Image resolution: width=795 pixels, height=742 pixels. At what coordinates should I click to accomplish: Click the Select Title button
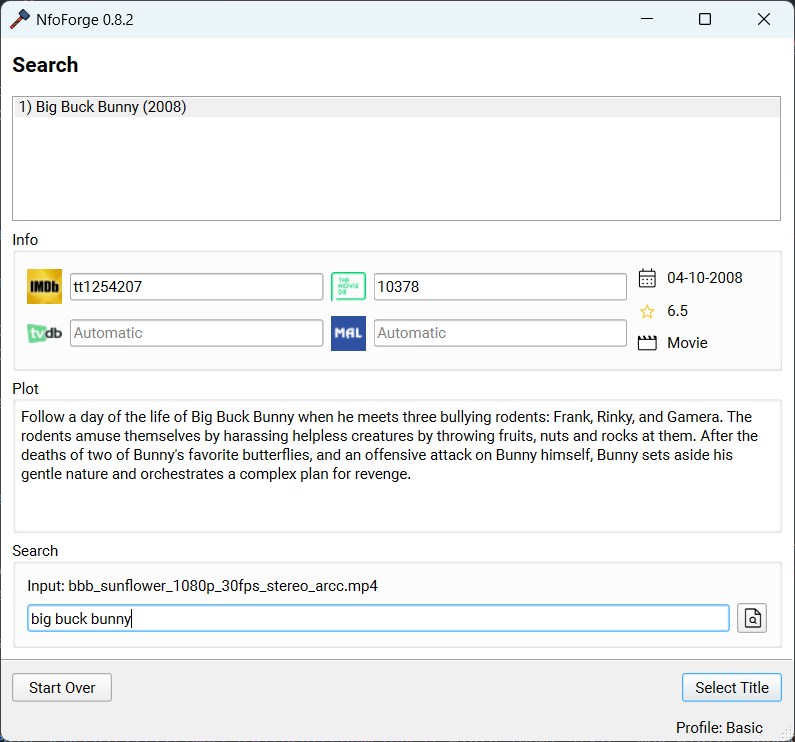(732, 688)
